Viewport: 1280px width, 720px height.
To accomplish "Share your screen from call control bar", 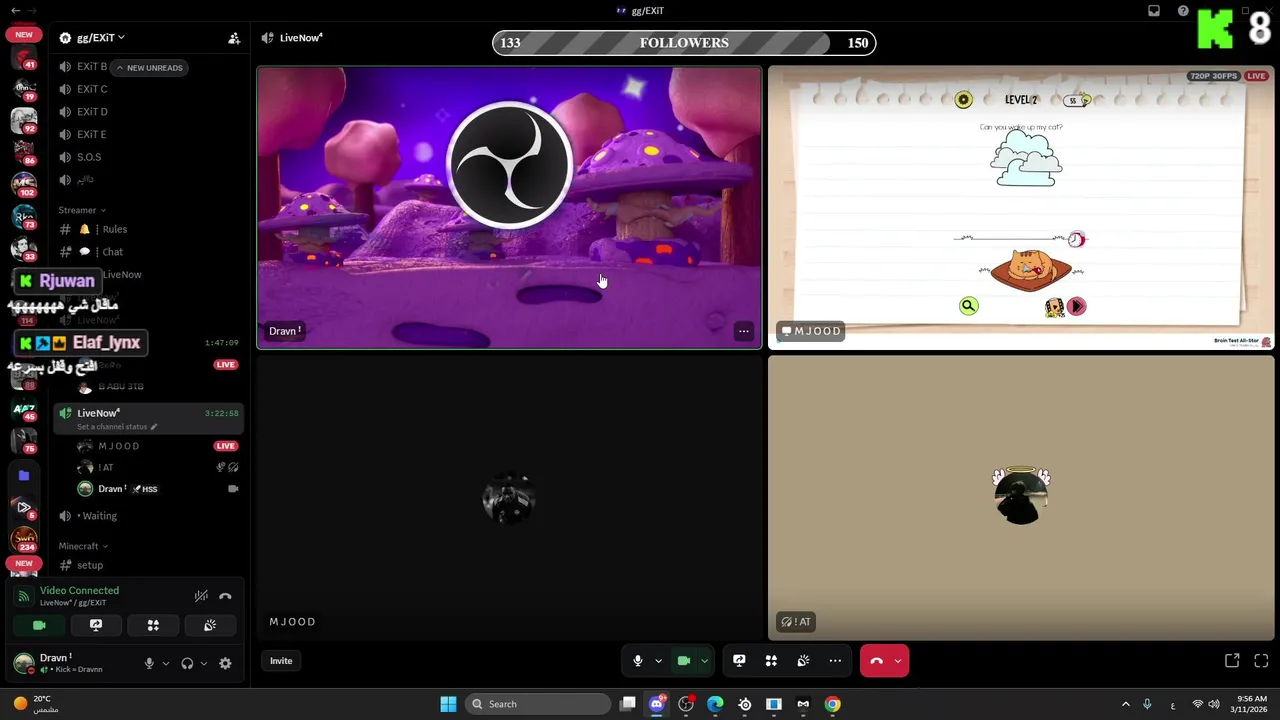I will point(739,661).
